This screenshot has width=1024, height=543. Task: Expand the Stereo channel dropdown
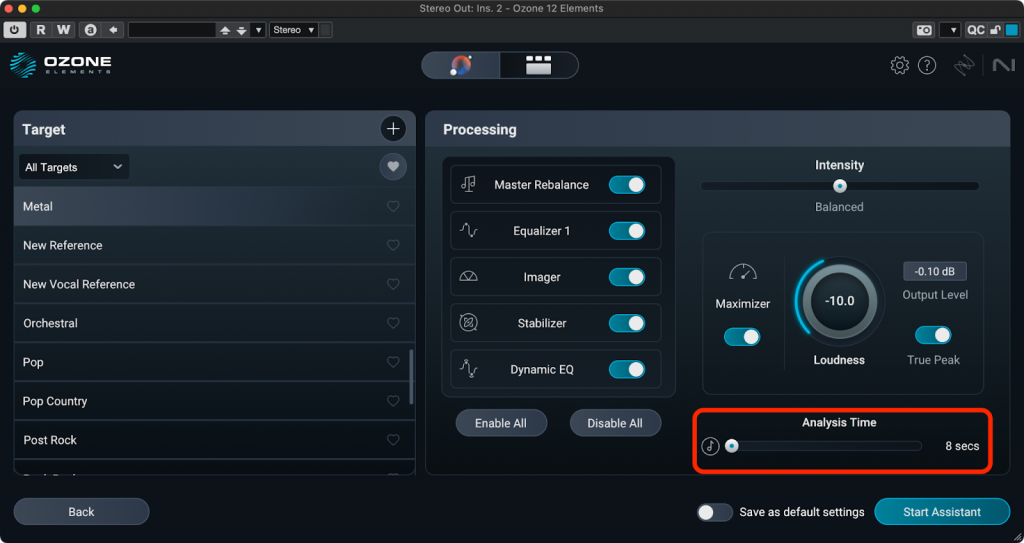point(295,30)
